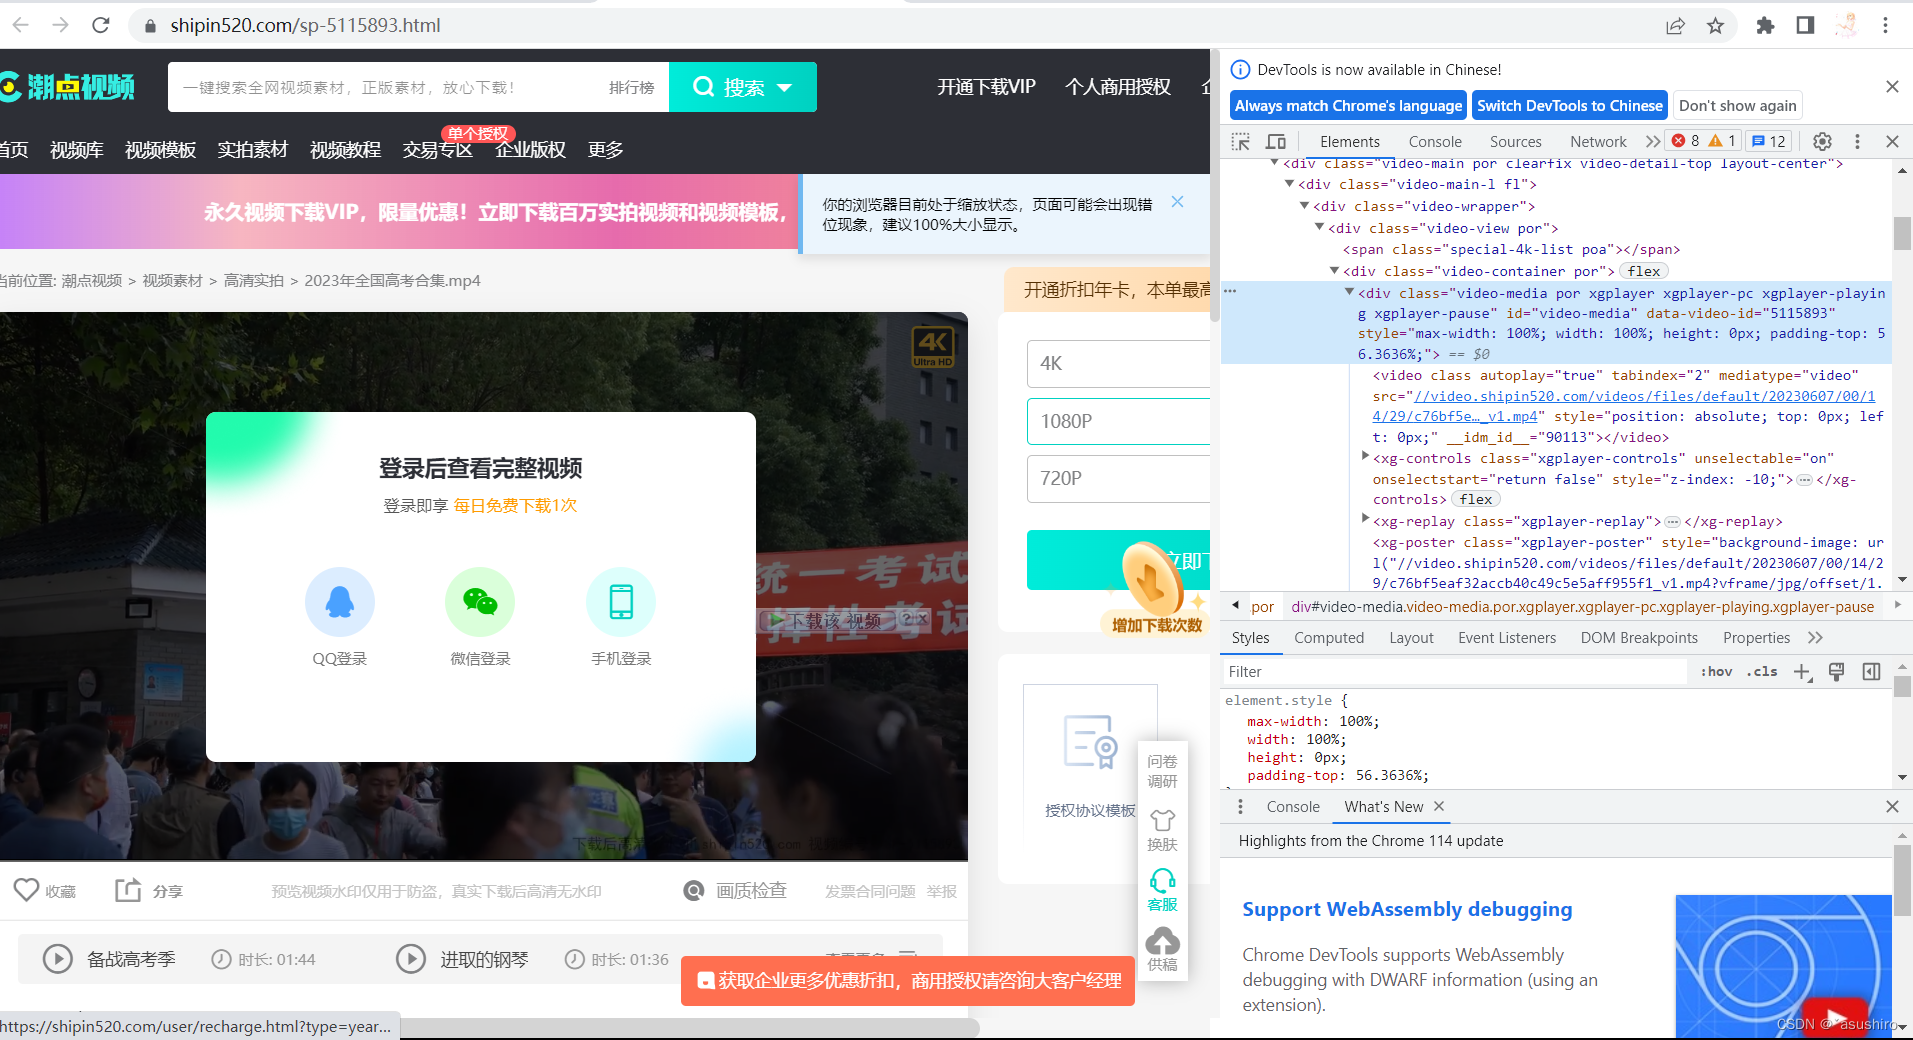Activate the DevTools inspect element picker

pyautogui.click(x=1241, y=142)
